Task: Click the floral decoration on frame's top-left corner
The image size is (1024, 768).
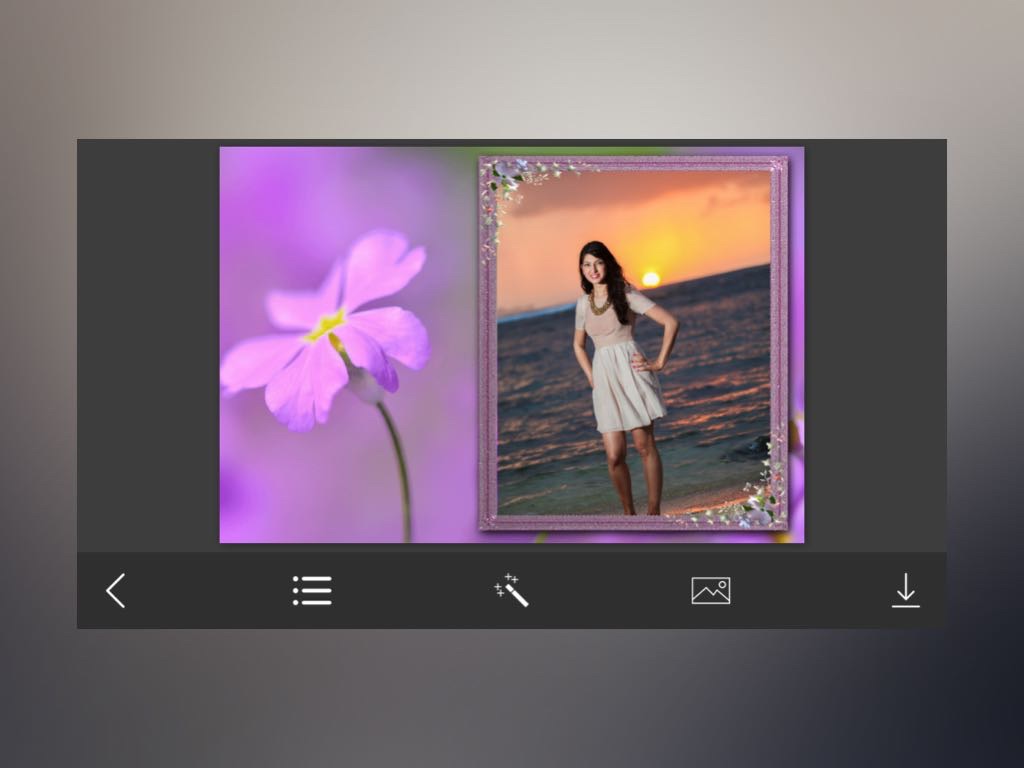Action: pyautogui.click(x=505, y=185)
